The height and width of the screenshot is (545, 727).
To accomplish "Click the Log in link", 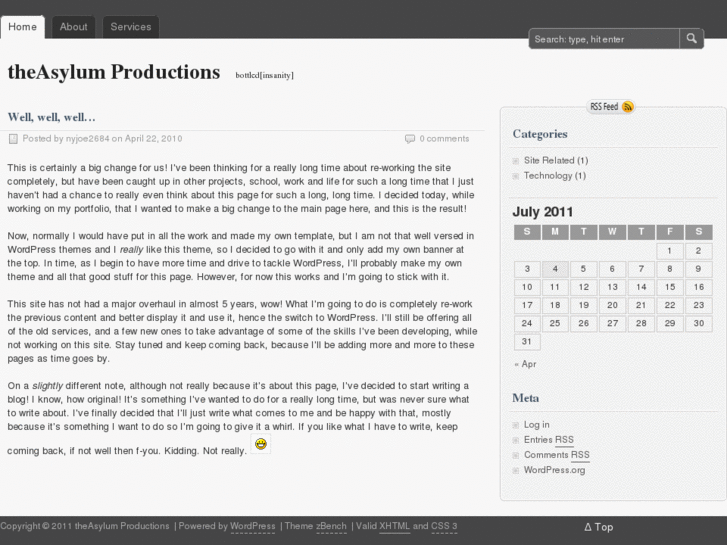I will pyautogui.click(x=537, y=425).
